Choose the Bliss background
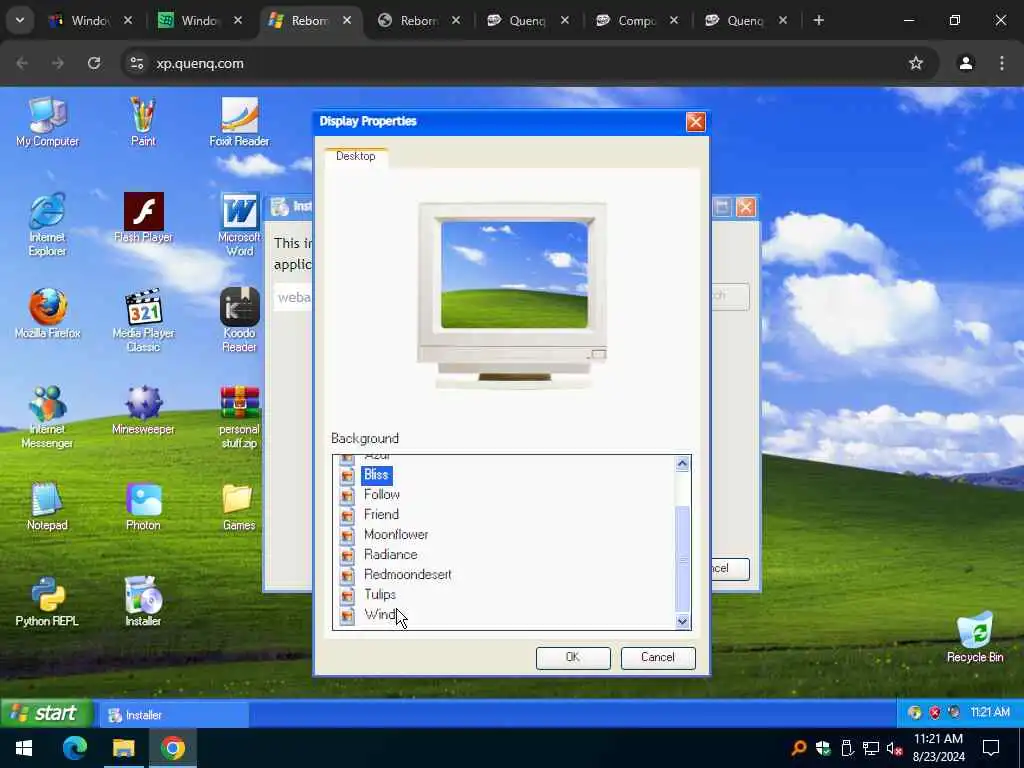 (x=376, y=475)
